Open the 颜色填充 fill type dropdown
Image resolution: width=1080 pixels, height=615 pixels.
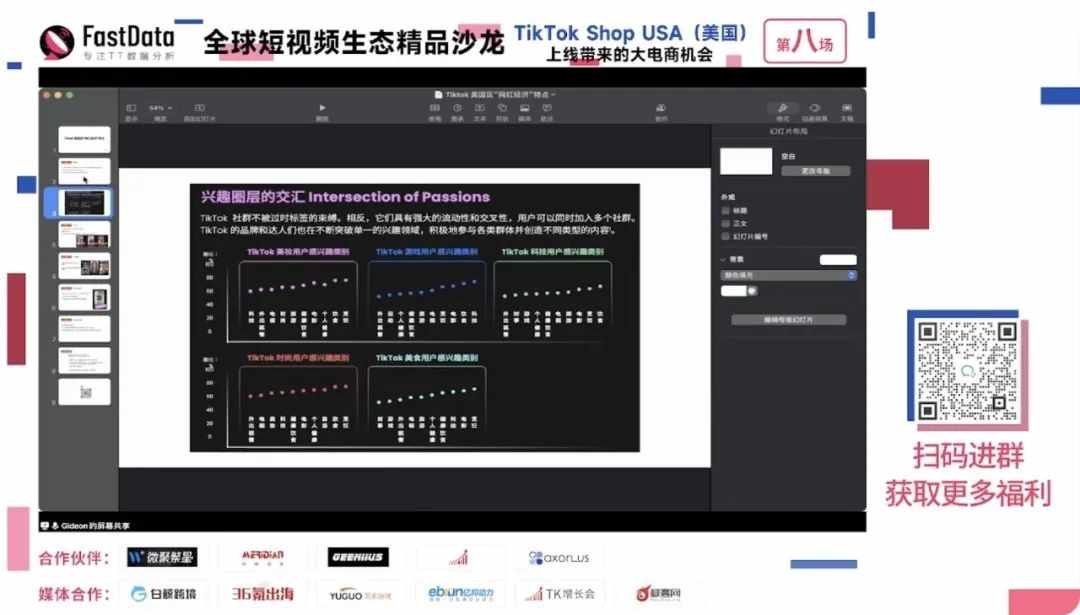789,275
